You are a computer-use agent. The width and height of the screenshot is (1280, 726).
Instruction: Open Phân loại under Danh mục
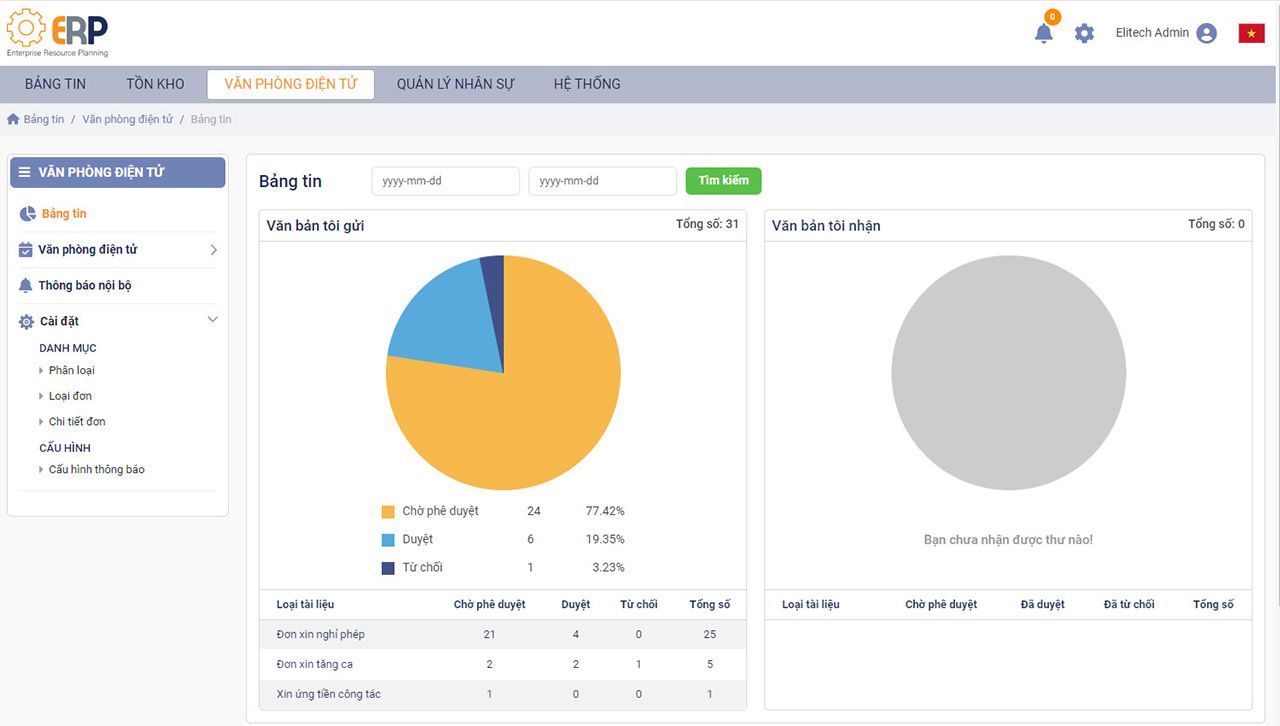[72, 370]
